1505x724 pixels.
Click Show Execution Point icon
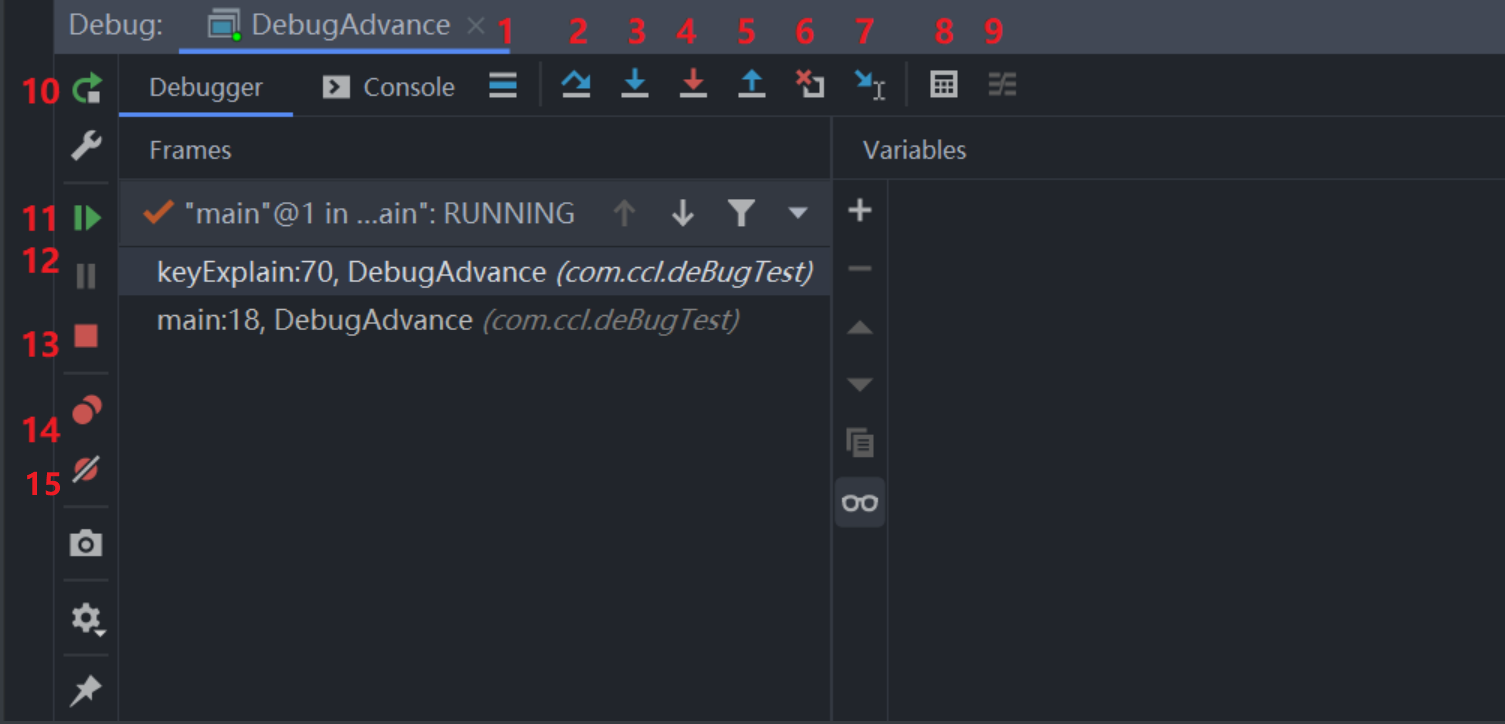(503, 86)
